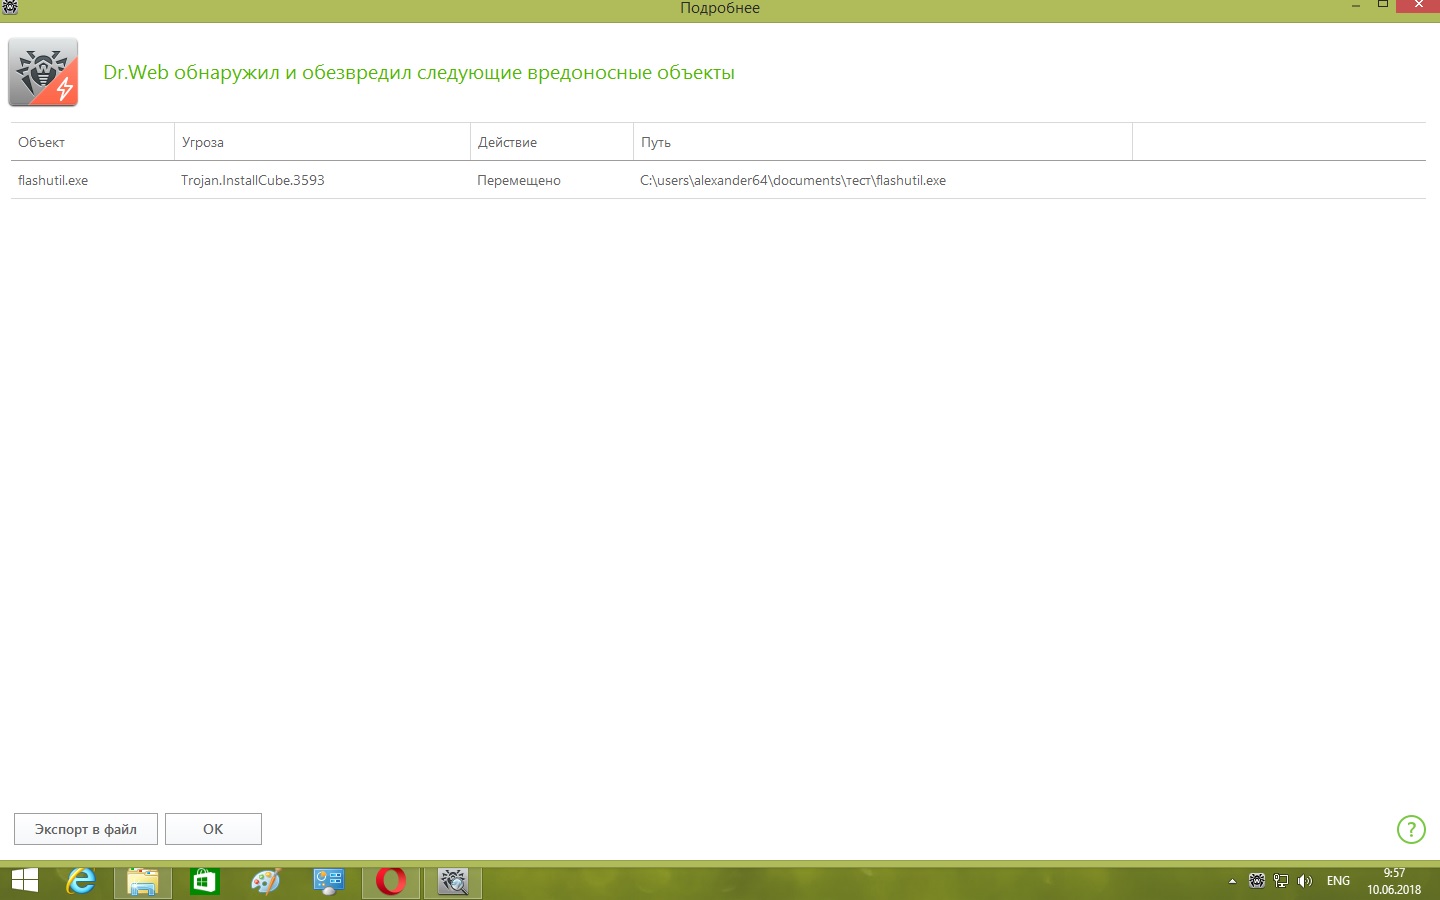Select the C:\users\alexander64 path cell
Viewport: 1440px width, 900px height.
tap(793, 180)
